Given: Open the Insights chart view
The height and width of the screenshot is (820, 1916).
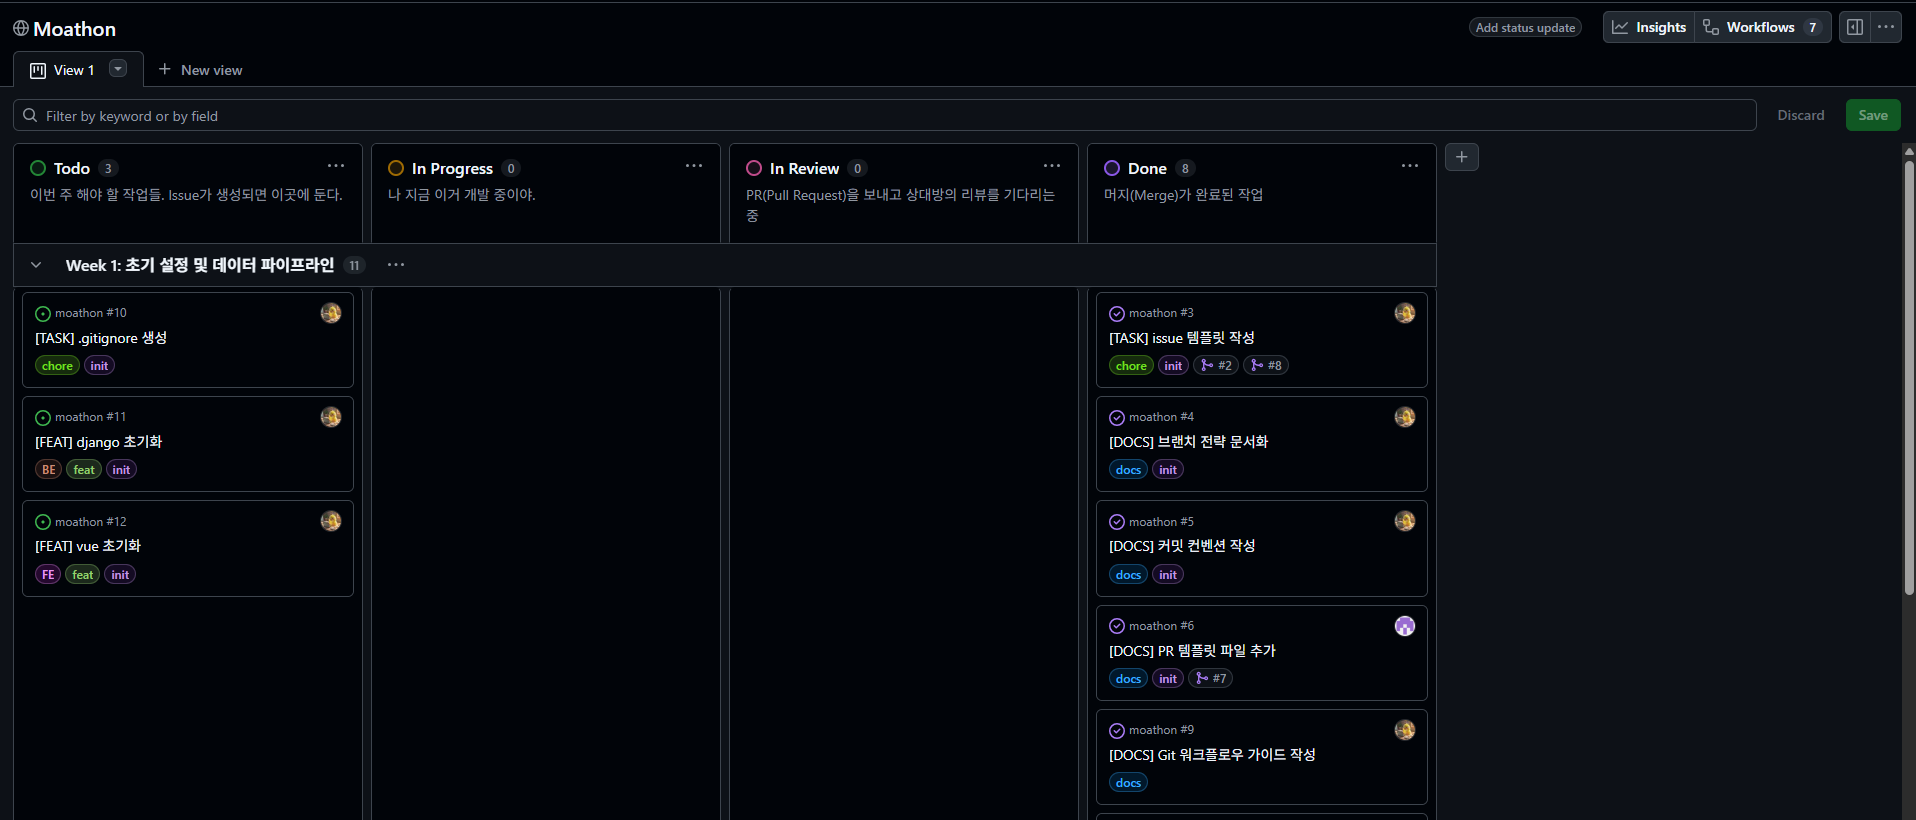Looking at the screenshot, I should [1649, 27].
